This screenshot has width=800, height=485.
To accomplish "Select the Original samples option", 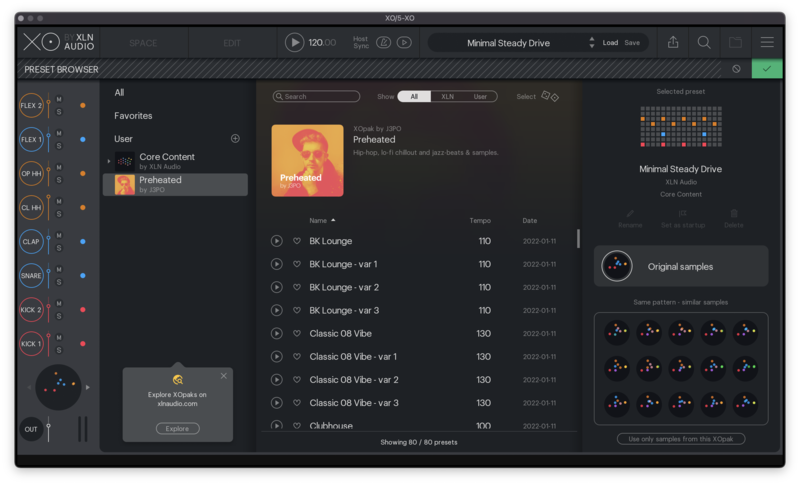I will pos(681,266).
